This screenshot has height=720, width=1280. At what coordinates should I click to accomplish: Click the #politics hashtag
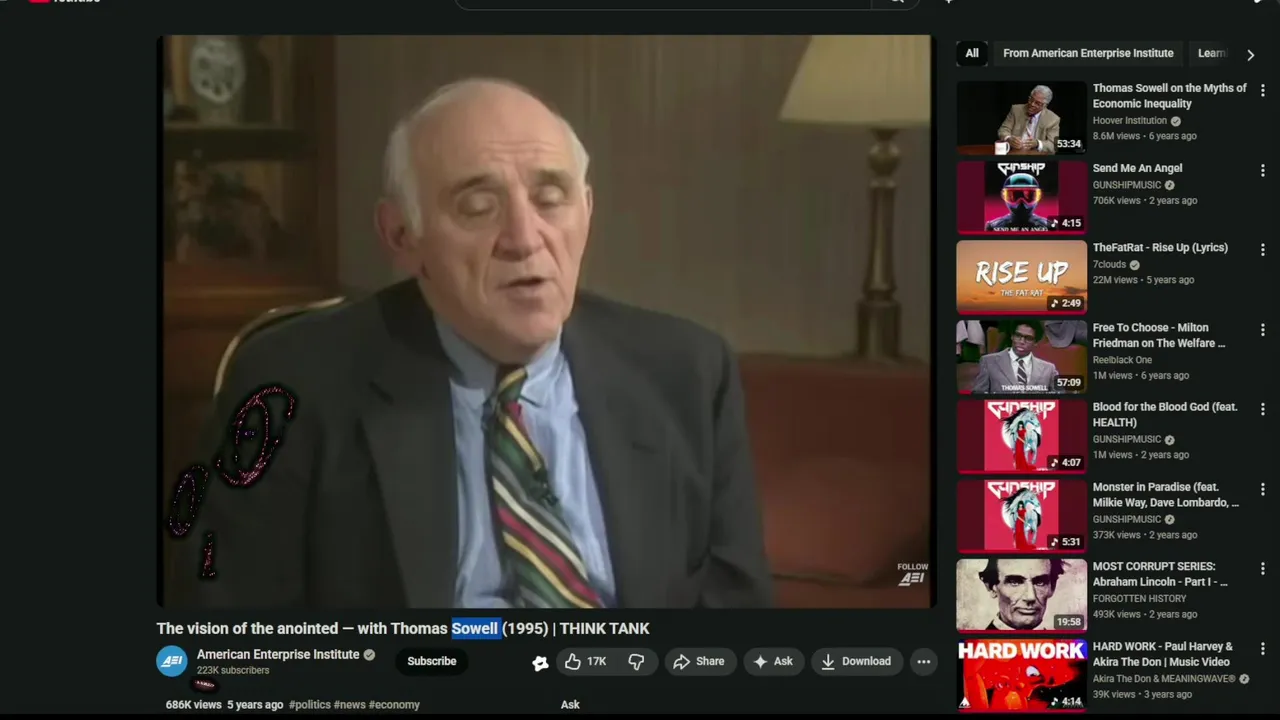[x=309, y=705]
